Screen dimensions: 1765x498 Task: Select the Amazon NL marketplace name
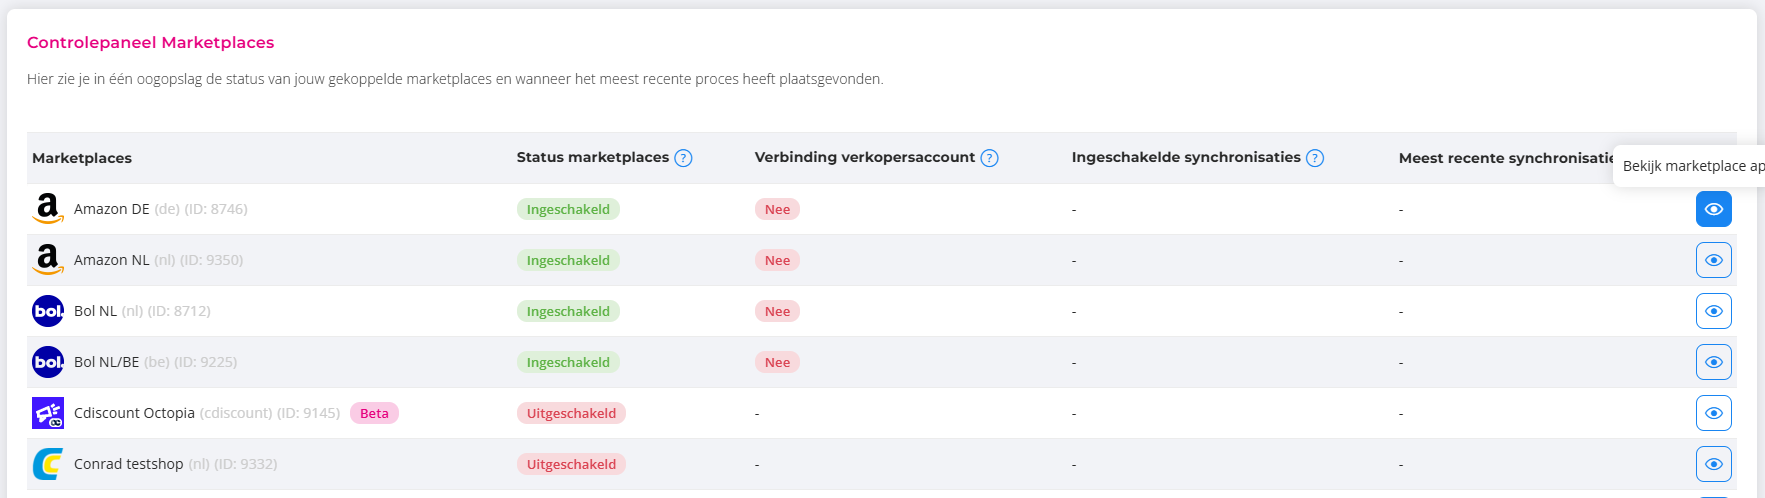(111, 260)
